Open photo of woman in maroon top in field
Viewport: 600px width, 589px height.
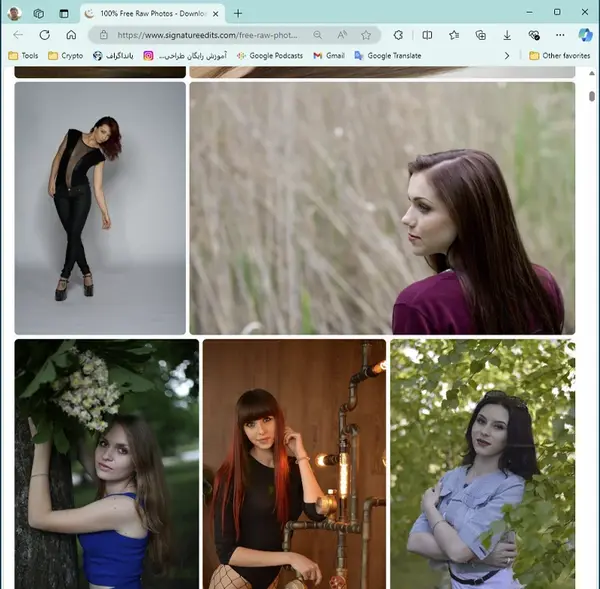(382, 208)
